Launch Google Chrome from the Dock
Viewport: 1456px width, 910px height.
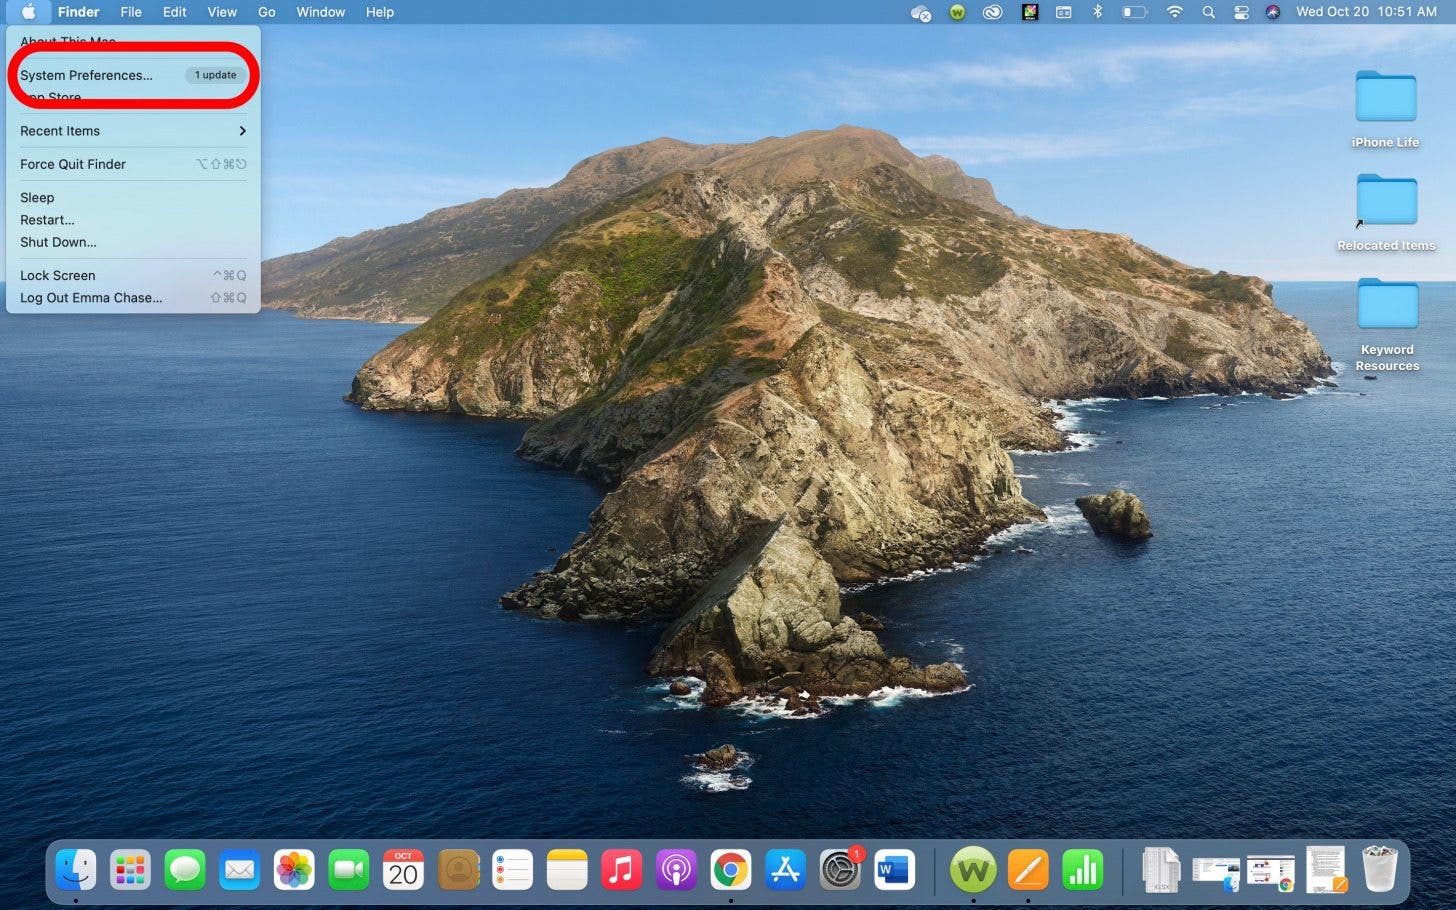730,869
